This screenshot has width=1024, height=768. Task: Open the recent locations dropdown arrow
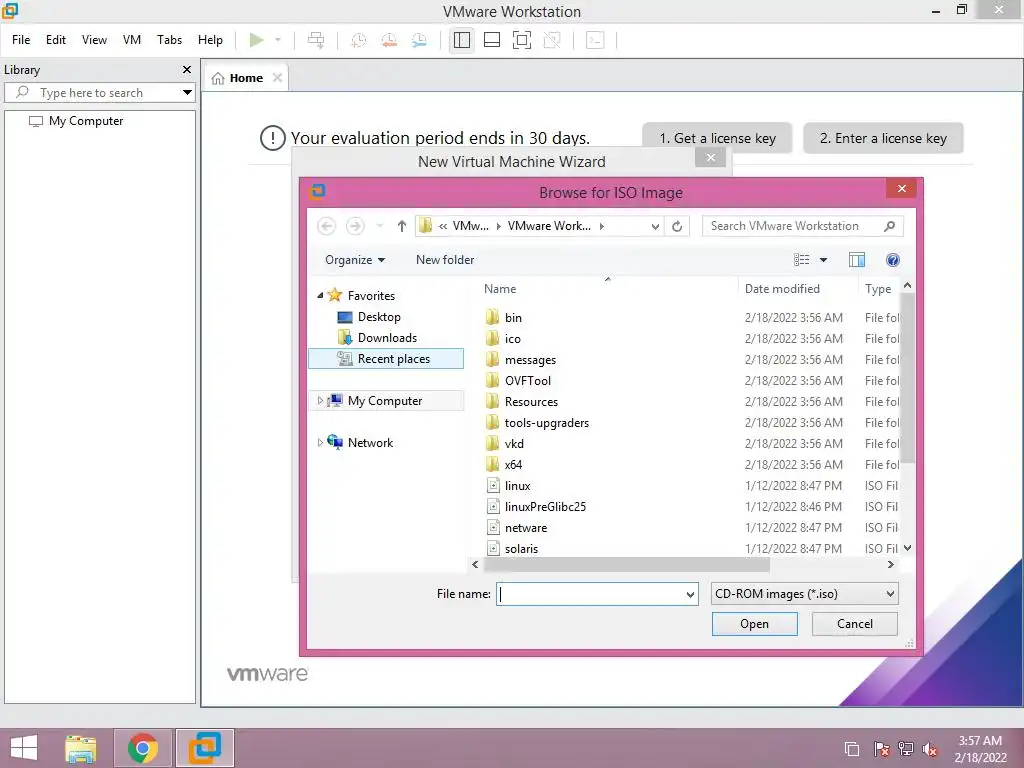[x=379, y=226]
